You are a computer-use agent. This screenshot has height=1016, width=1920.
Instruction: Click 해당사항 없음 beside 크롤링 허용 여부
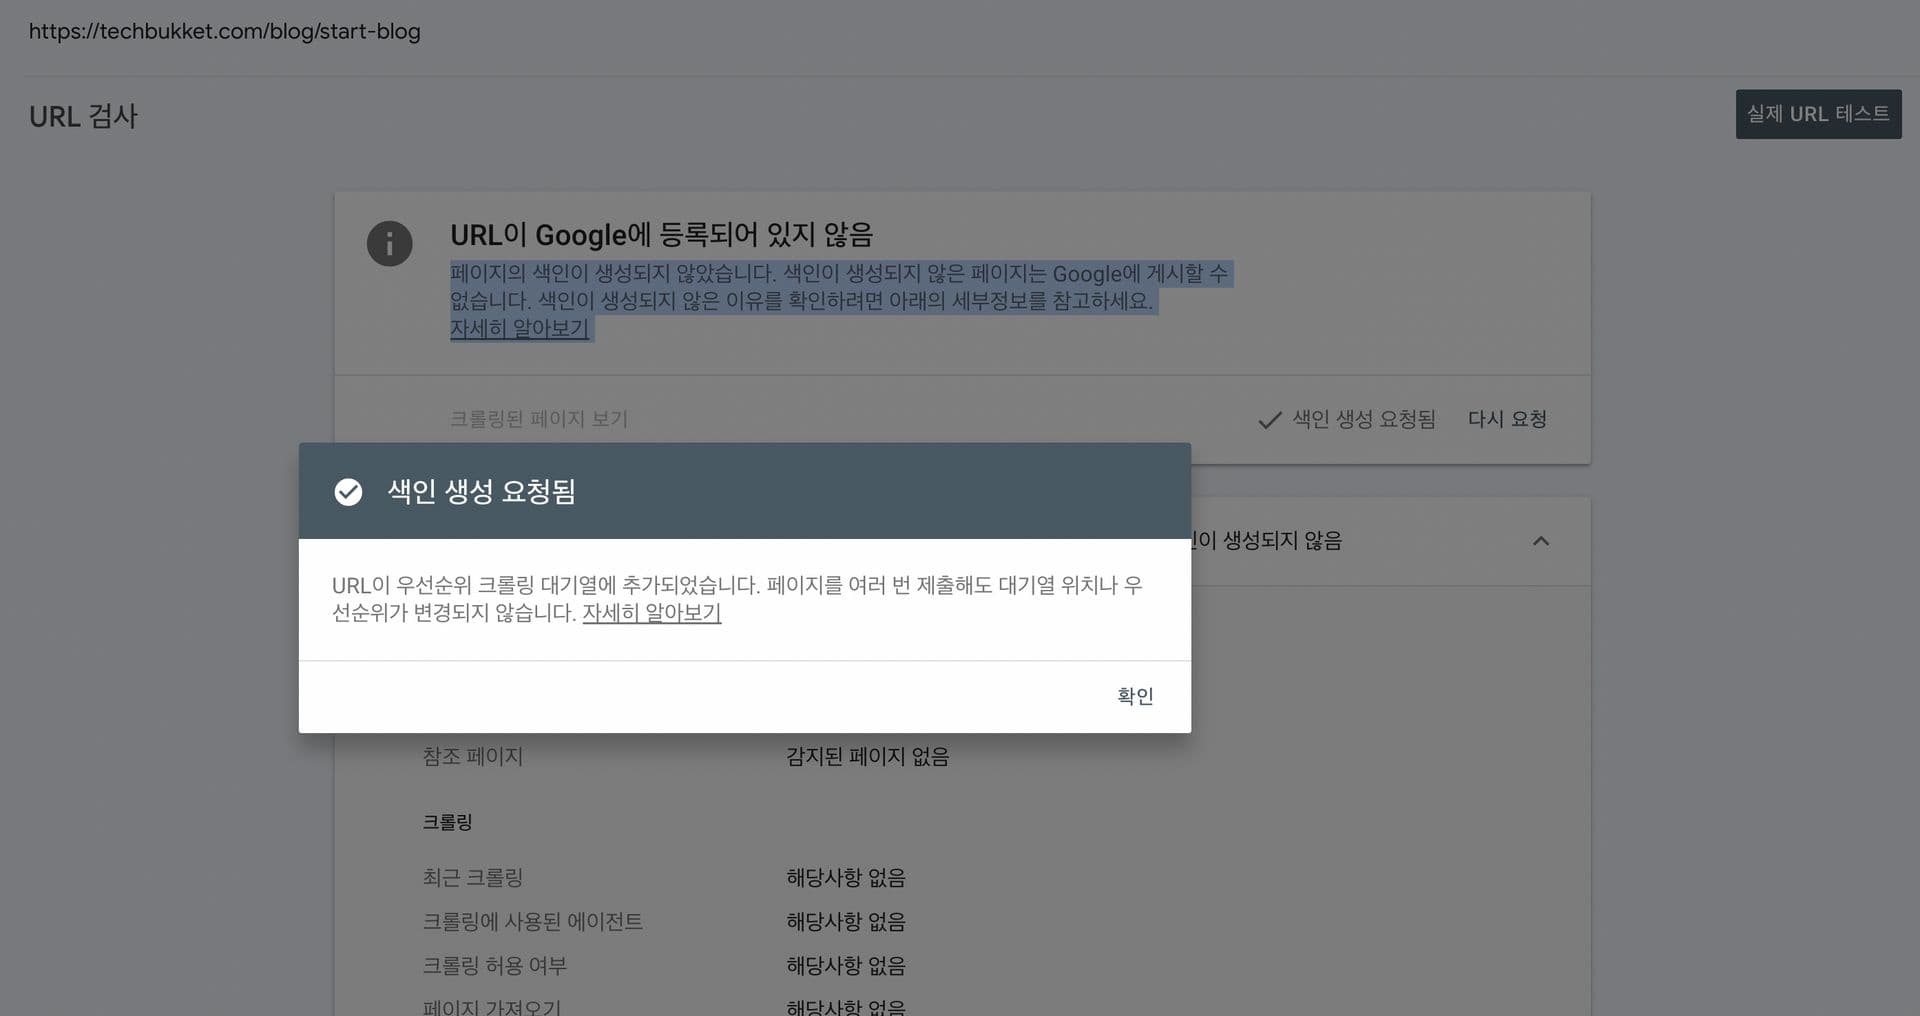click(x=846, y=965)
